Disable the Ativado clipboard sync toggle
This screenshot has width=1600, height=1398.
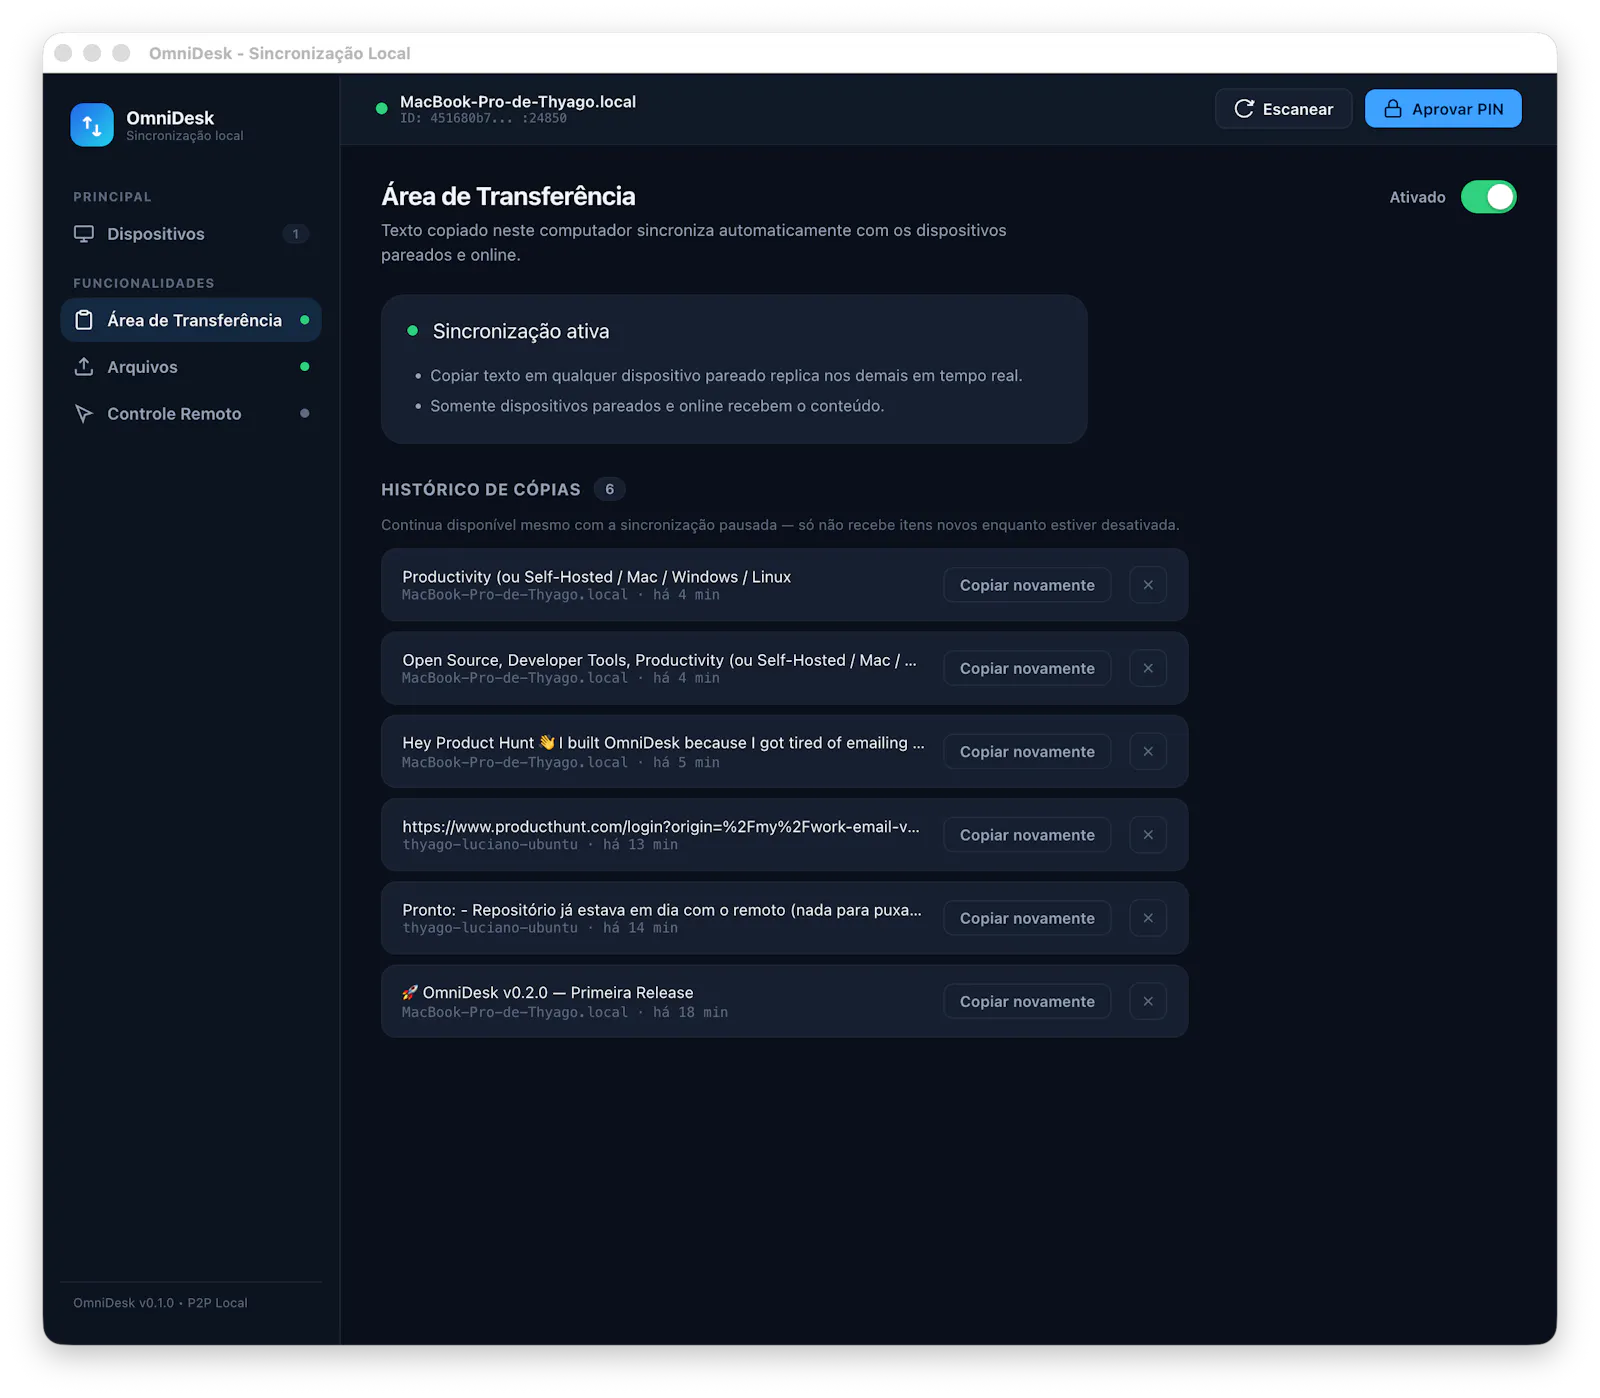1488,197
